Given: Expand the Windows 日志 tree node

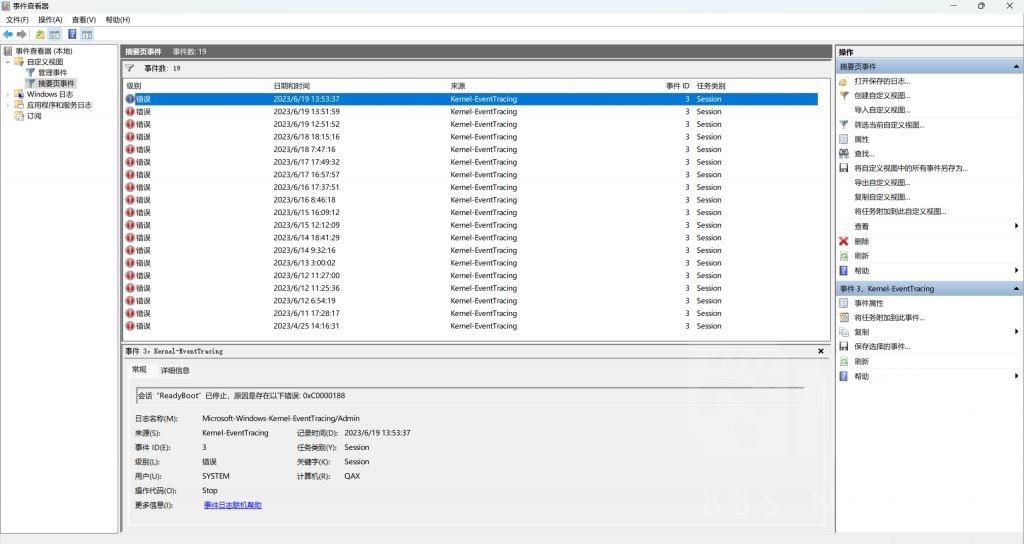Looking at the screenshot, I should coord(7,95).
